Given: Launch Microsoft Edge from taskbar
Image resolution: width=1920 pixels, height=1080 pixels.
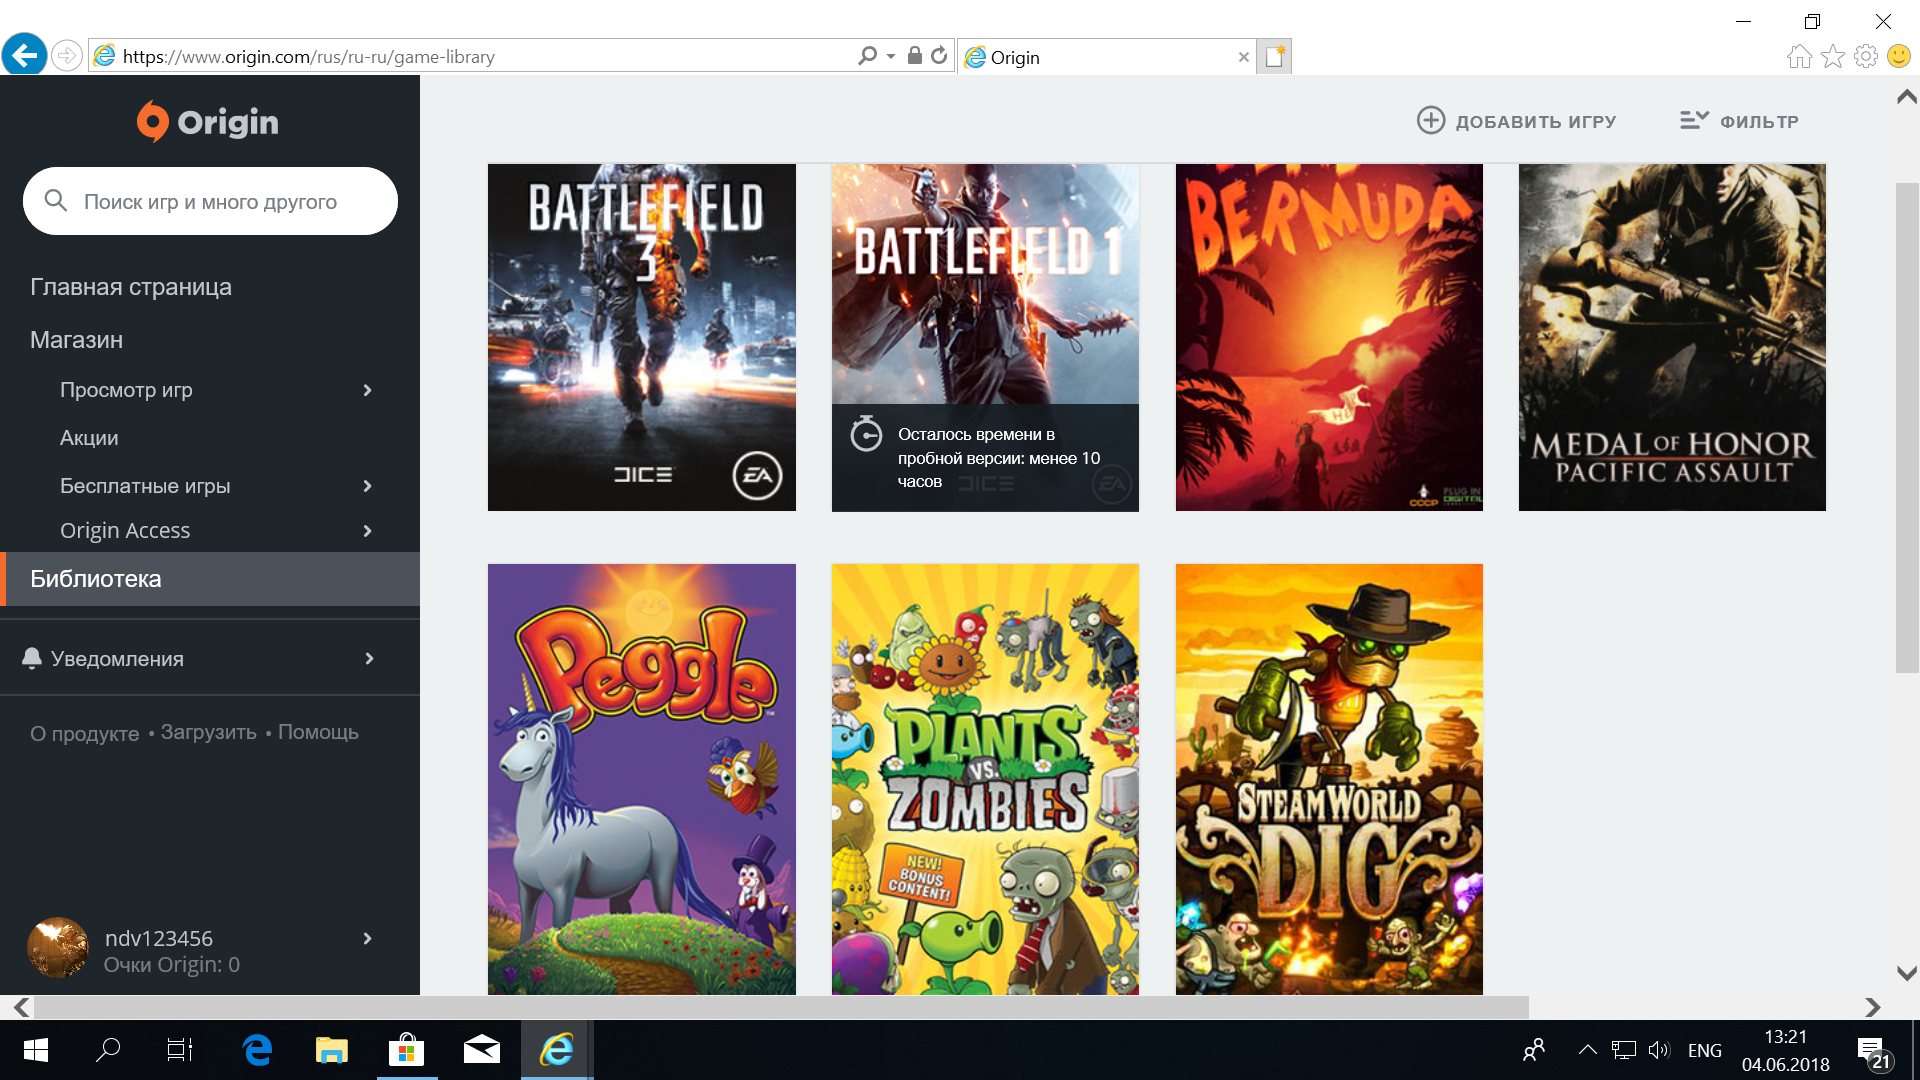Looking at the screenshot, I should click(258, 1050).
